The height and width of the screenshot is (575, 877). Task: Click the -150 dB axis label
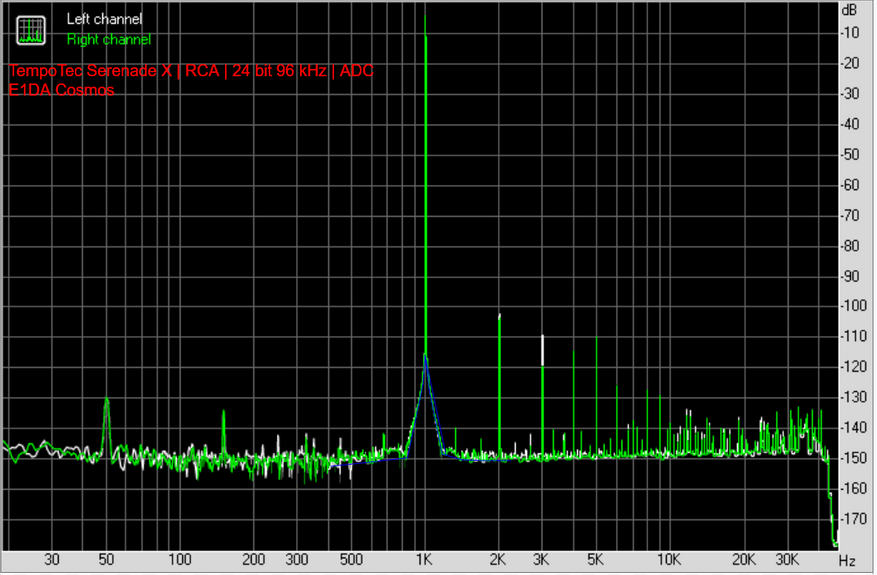click(854, 458)
